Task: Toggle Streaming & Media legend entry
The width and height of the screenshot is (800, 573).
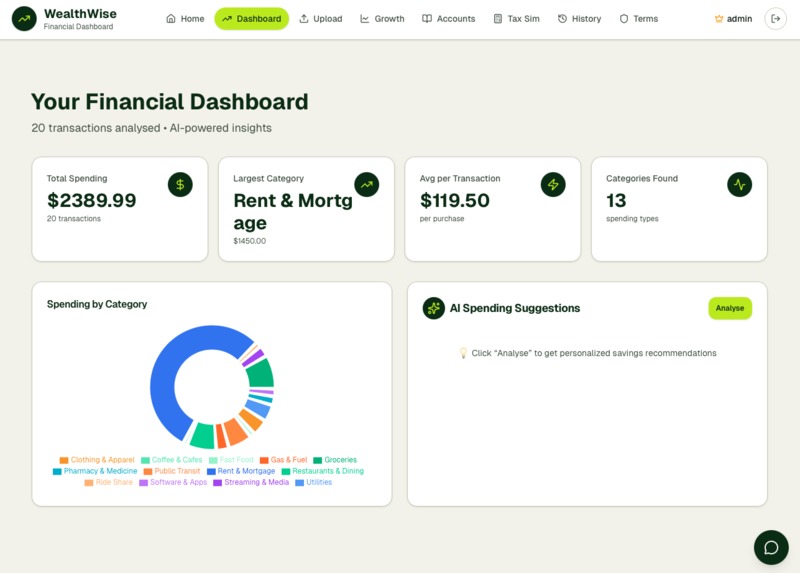Action: 251,482
